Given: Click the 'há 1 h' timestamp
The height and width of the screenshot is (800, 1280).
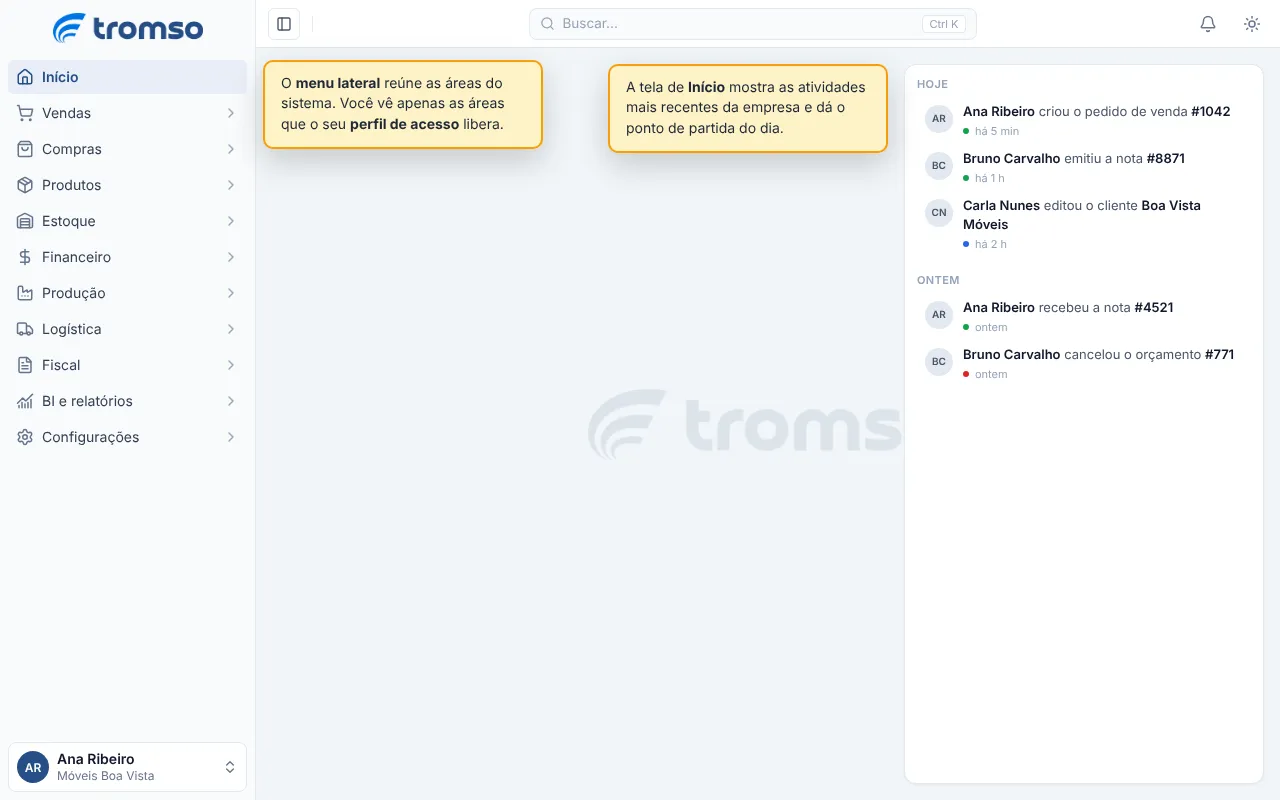Looking at the screenshot, I should tap(990, 178).
